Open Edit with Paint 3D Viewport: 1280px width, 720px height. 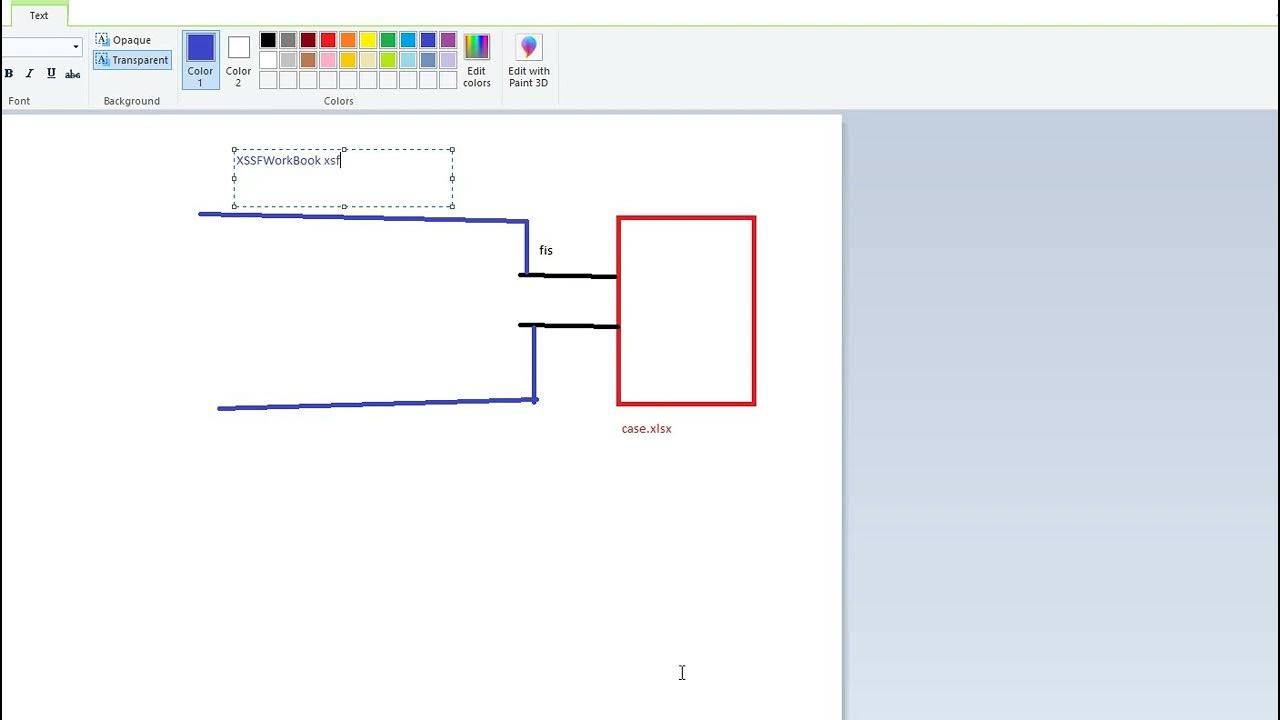pyautogui.click(x=528, y=60)
